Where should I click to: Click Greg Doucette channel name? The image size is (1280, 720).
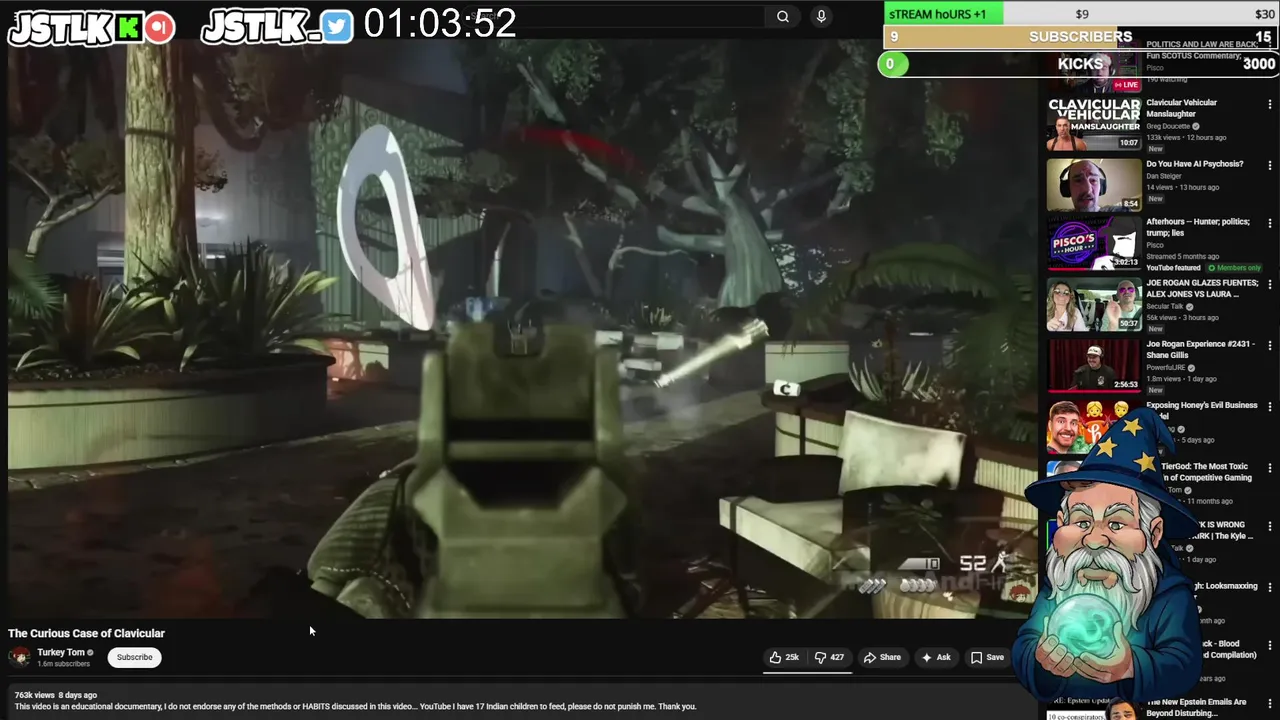(1168, 127)
